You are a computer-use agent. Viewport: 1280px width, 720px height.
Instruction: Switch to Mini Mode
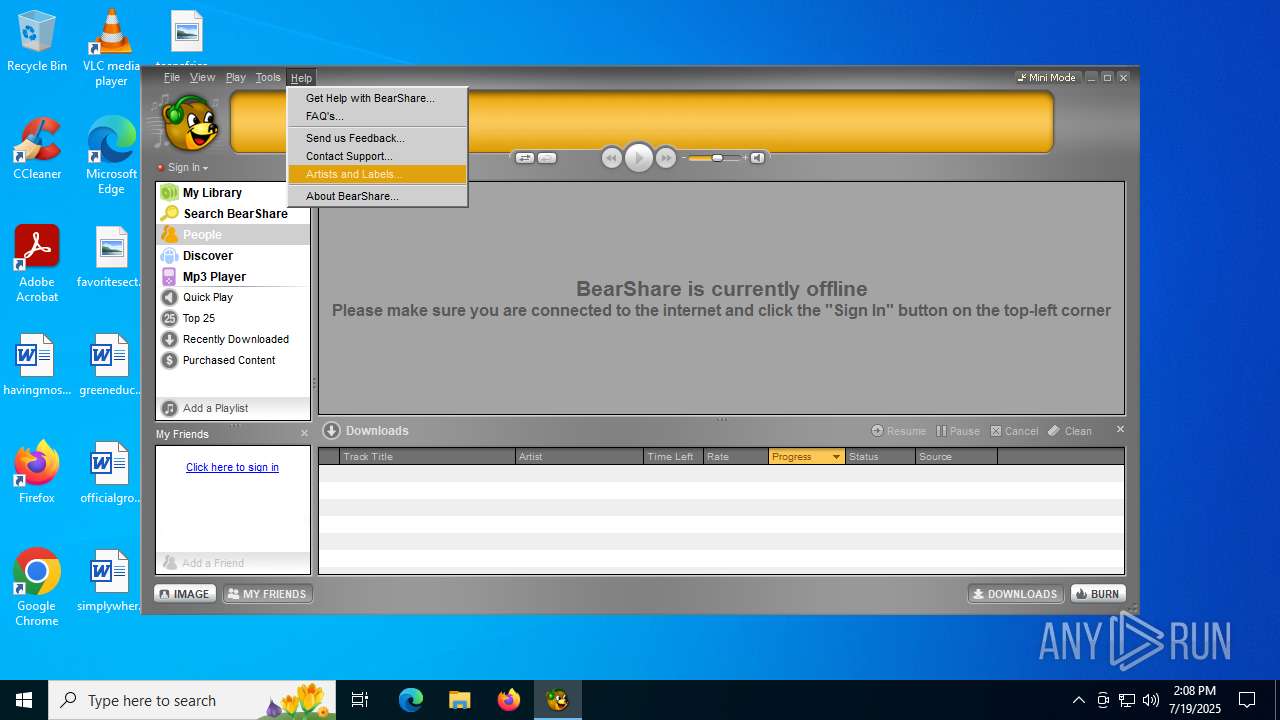(x=1046, y=77)
